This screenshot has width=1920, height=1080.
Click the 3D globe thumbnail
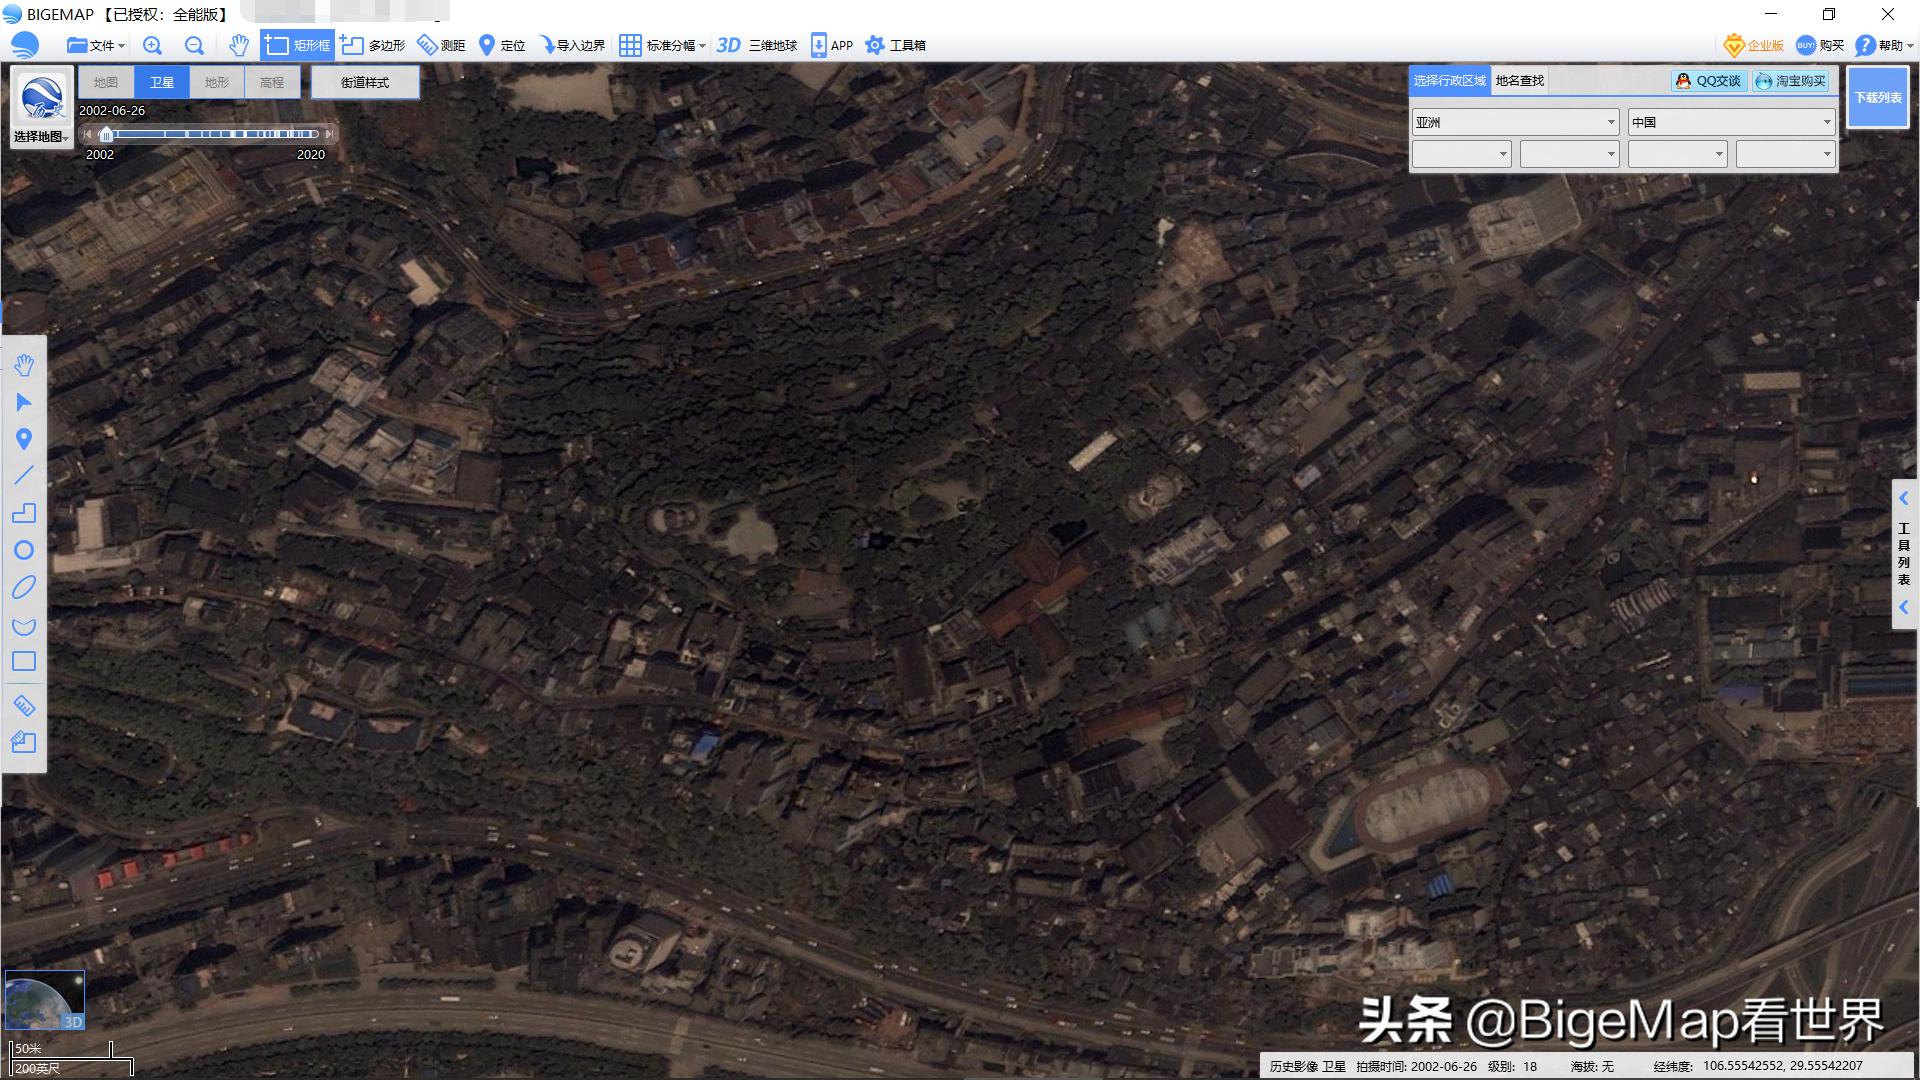[x=44, y=998]
